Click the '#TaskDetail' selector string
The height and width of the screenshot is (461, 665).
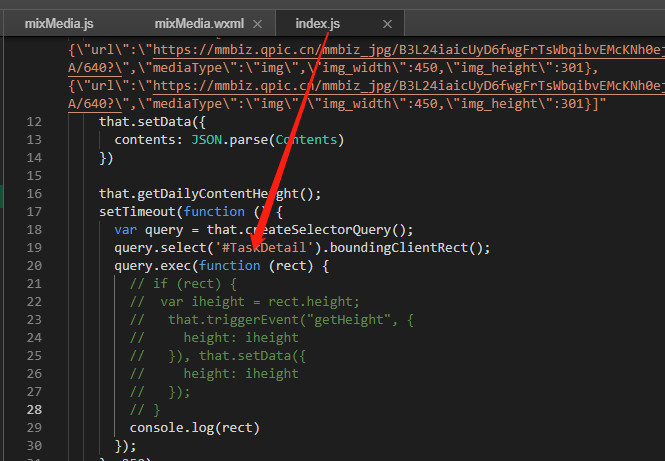point(264,248)
